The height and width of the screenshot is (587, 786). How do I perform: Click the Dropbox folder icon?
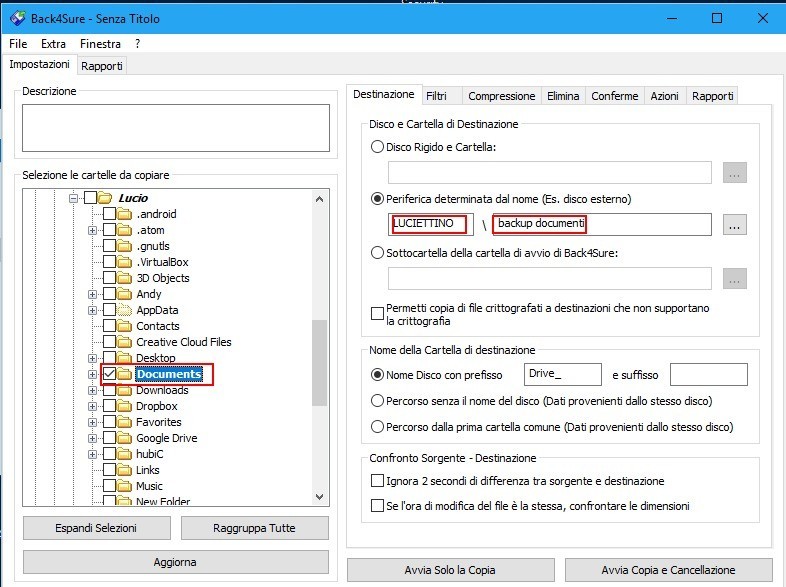[x=125, y=406]
